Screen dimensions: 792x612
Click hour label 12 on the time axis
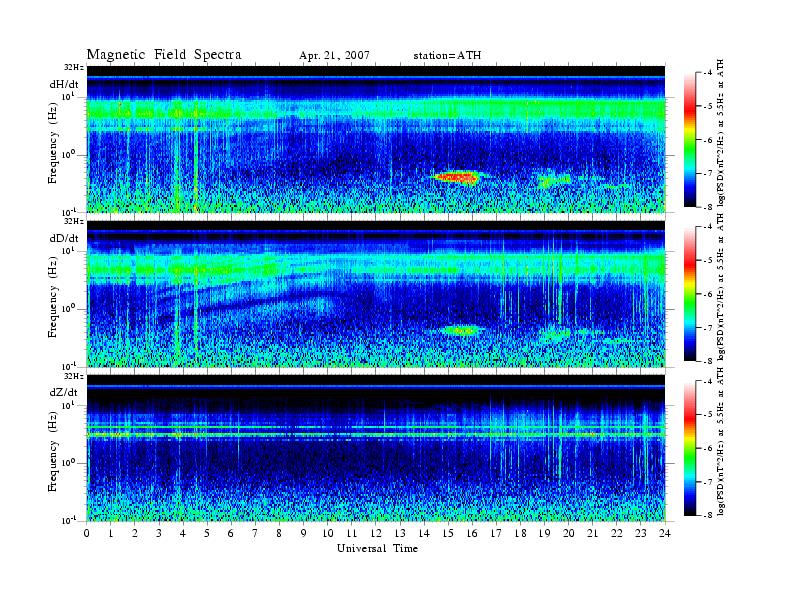[376, 533]
